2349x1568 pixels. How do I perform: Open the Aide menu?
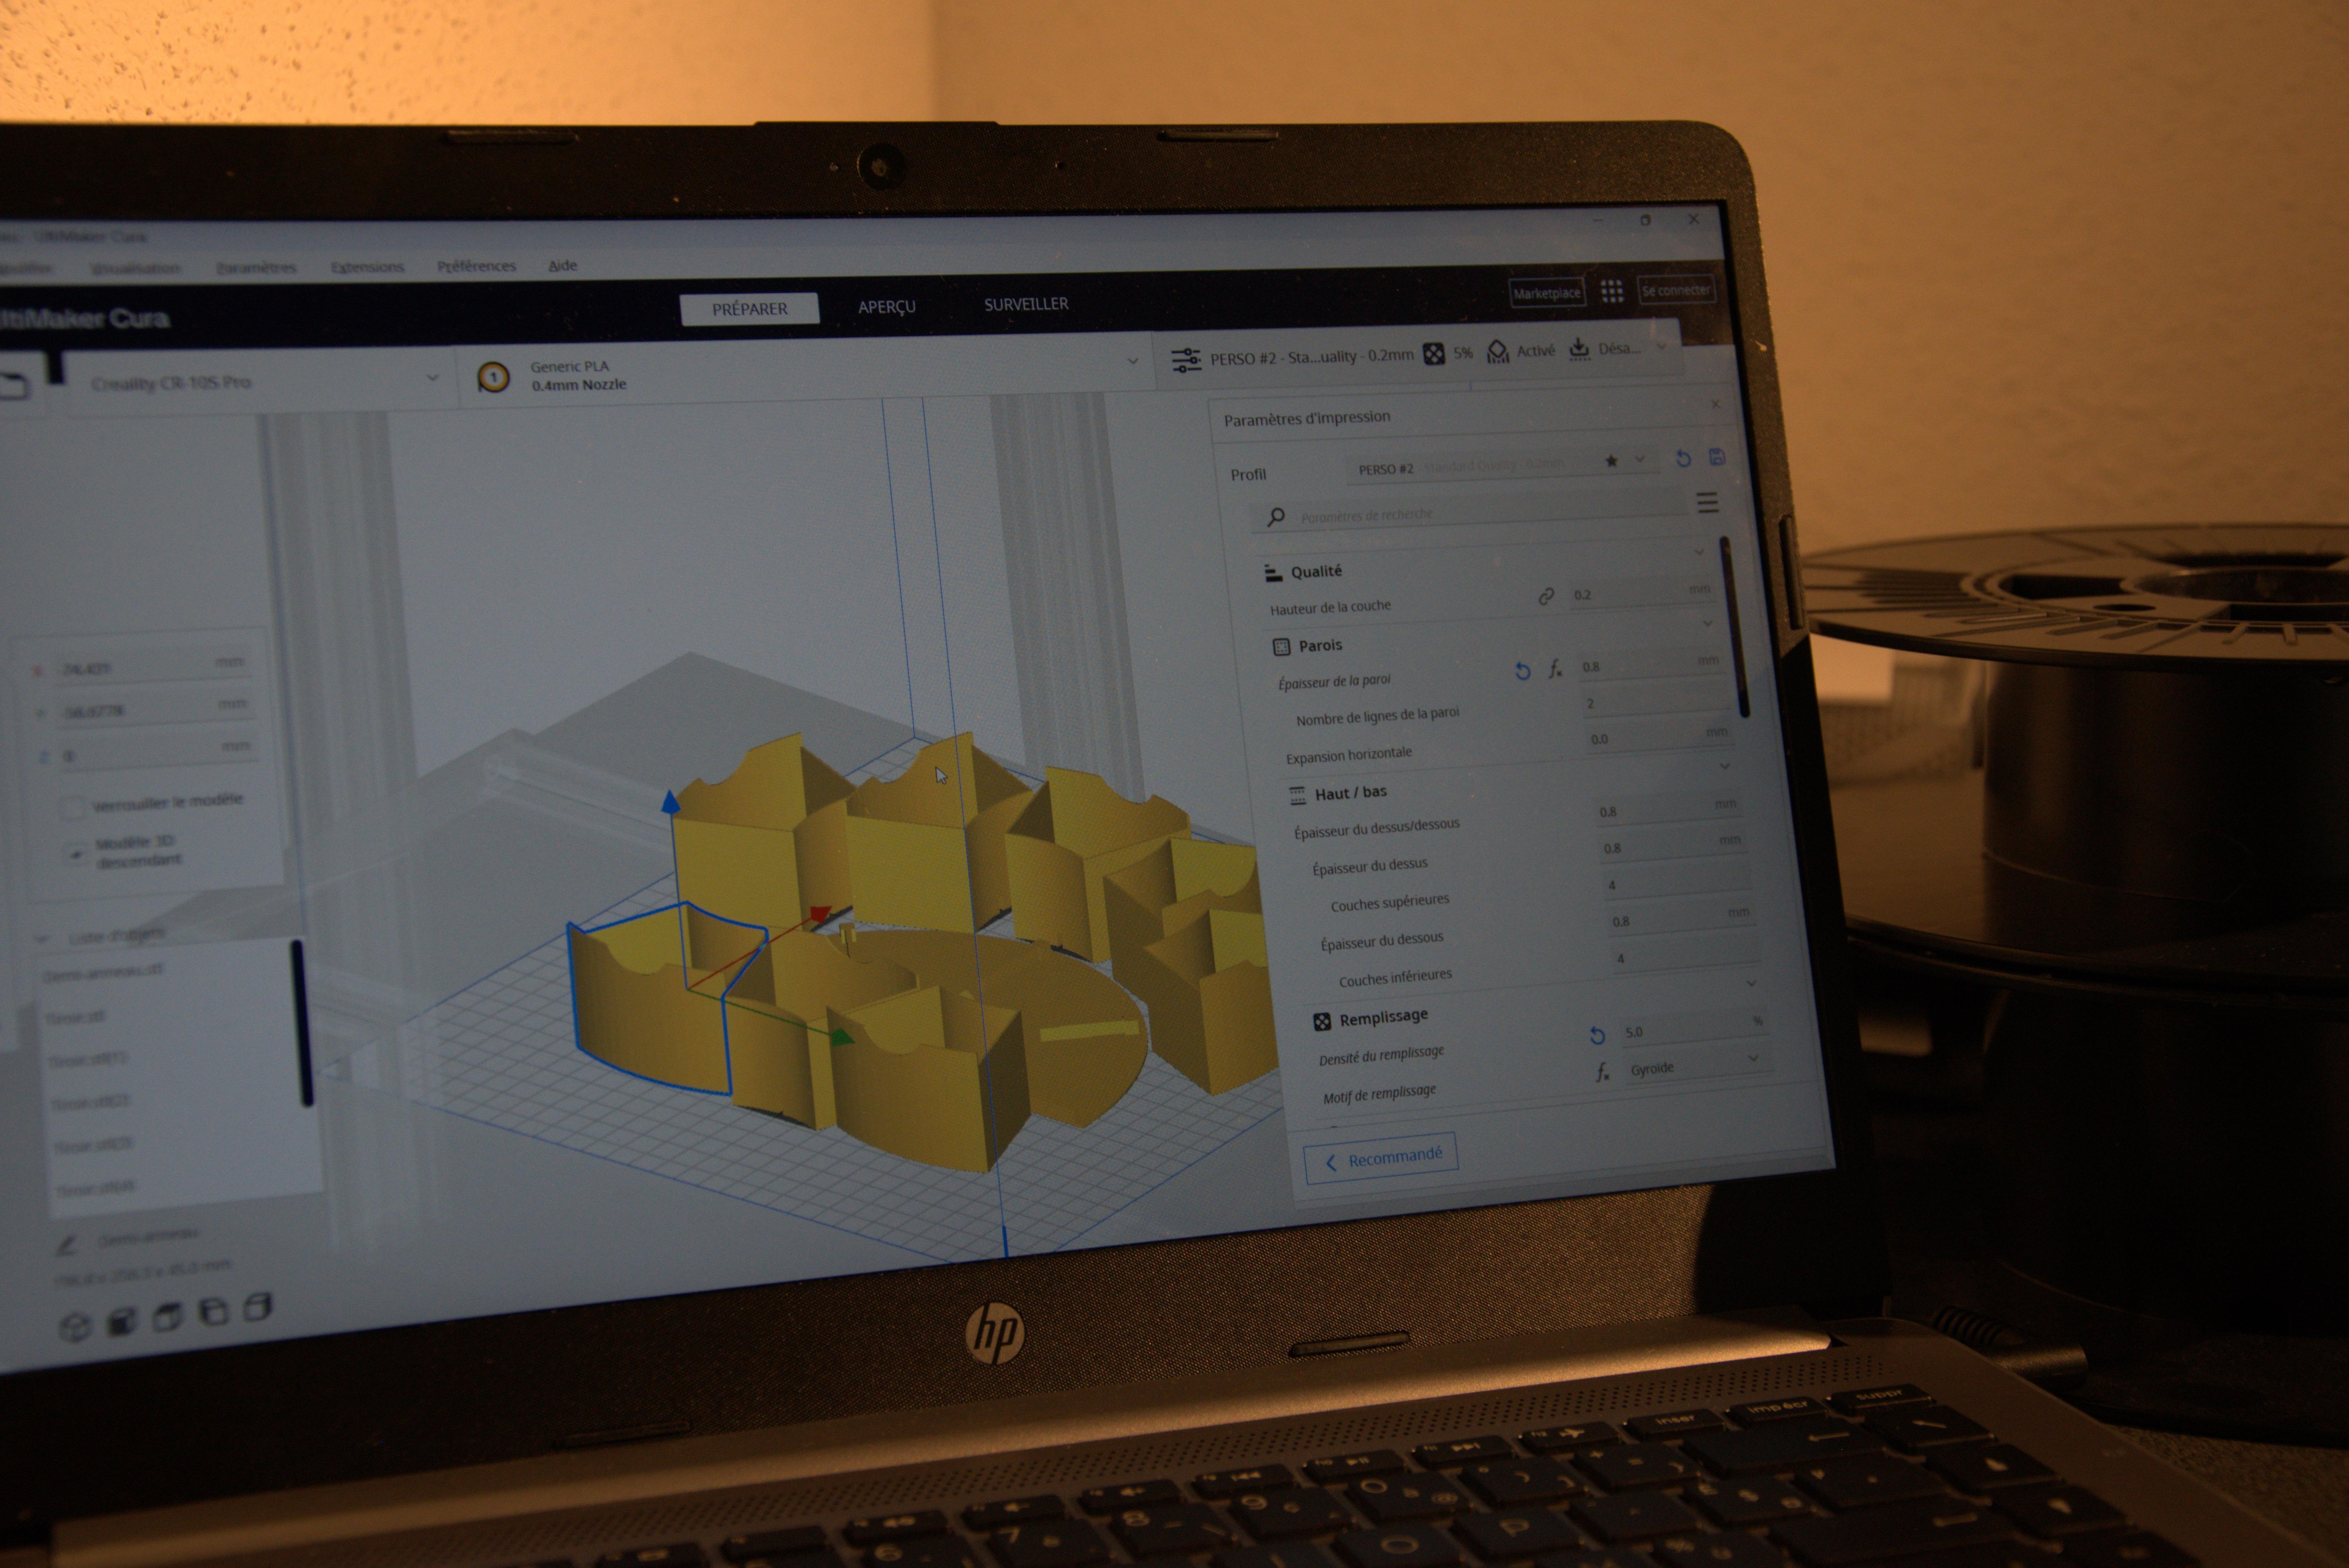click(x=563, y=265)
